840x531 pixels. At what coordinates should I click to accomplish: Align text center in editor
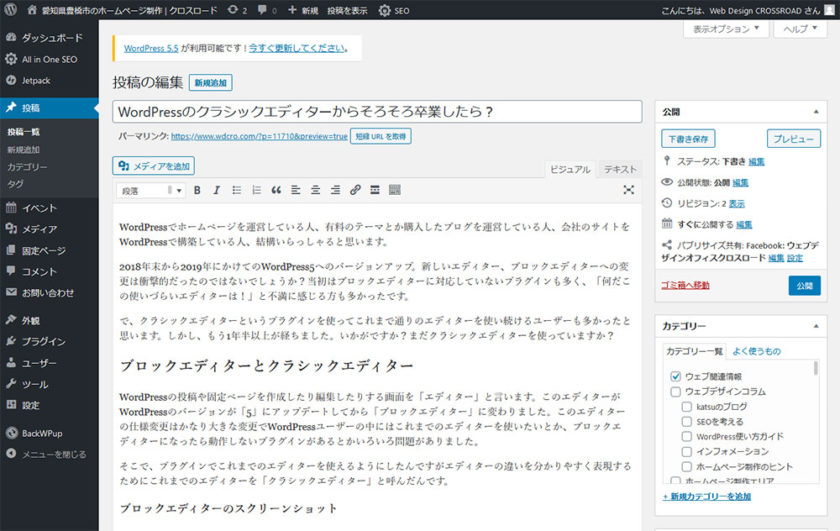click(x=316, y=190)
